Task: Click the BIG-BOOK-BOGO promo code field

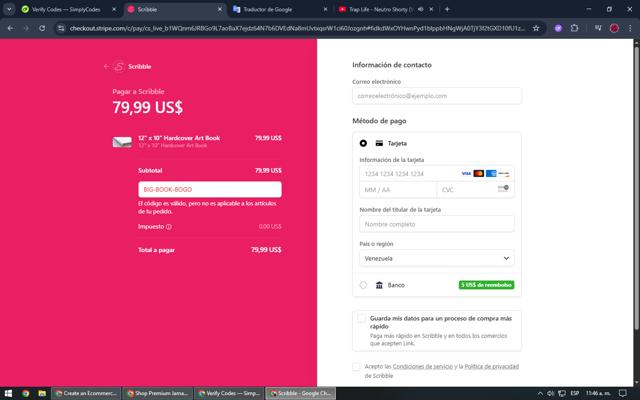Action: (210, 189)
